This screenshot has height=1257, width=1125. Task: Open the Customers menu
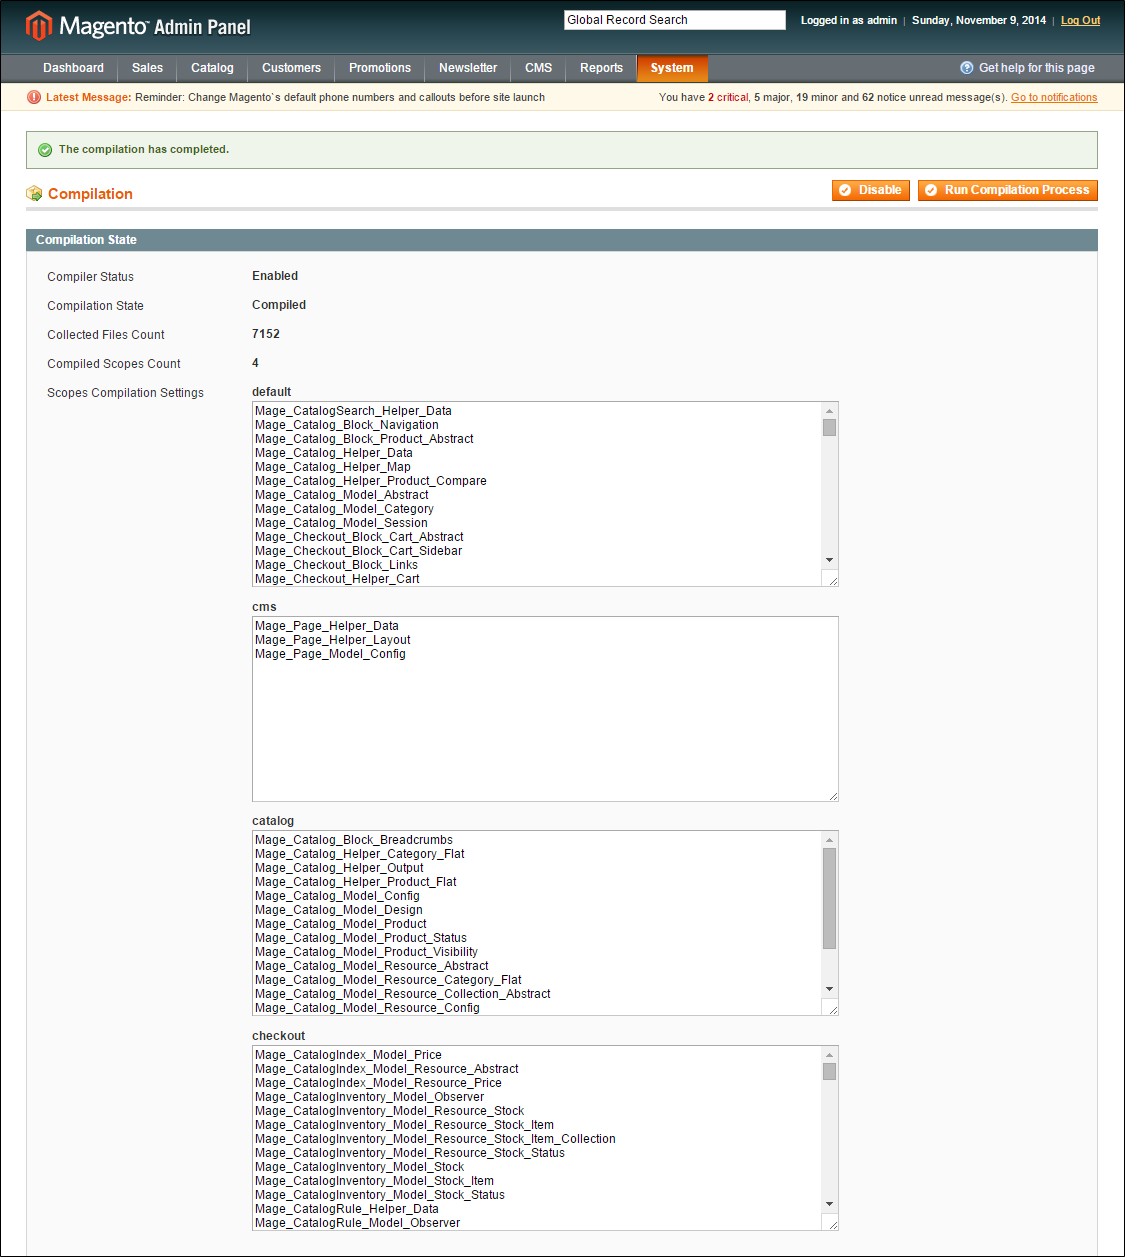[x=291, y=68]
